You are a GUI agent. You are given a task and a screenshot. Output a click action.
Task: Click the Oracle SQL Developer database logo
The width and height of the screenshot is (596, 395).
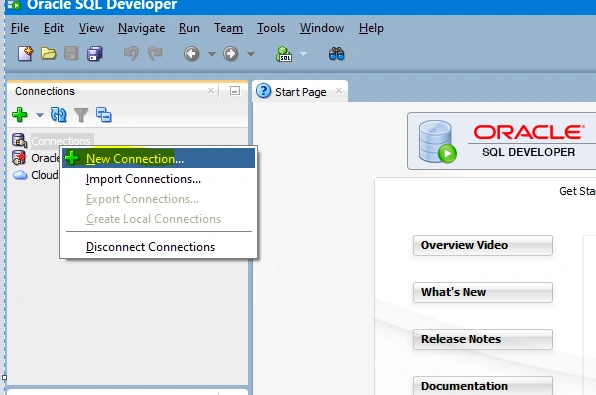(437, 141)
